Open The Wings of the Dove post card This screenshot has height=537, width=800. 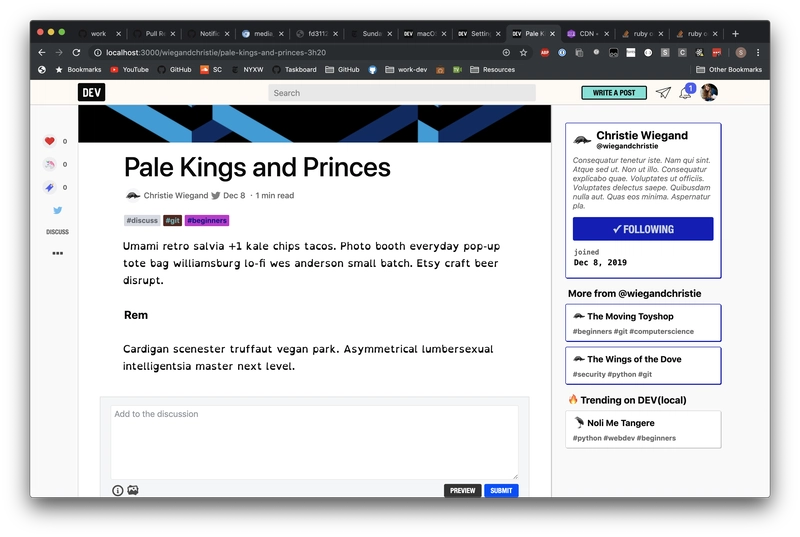coord(643,366)
